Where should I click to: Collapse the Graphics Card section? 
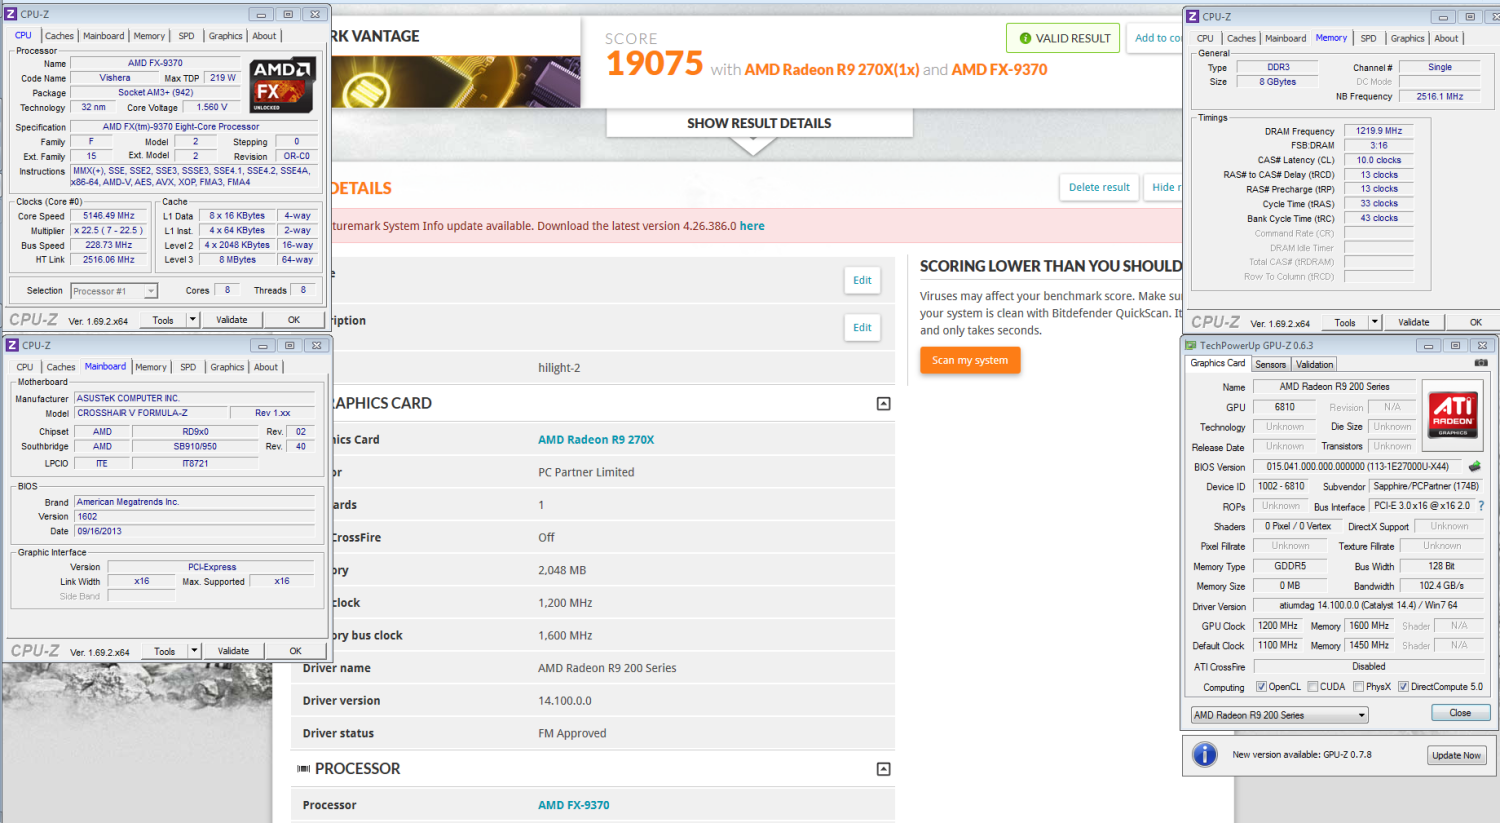(883, 404)
